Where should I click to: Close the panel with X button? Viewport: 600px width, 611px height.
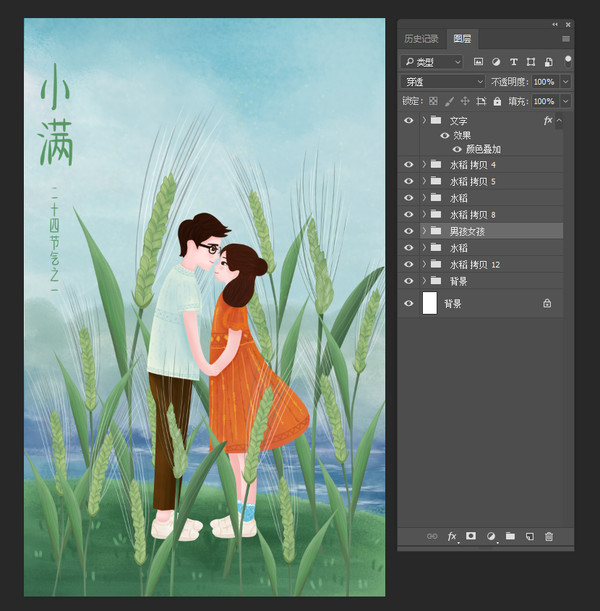click(x=568, y=25)
